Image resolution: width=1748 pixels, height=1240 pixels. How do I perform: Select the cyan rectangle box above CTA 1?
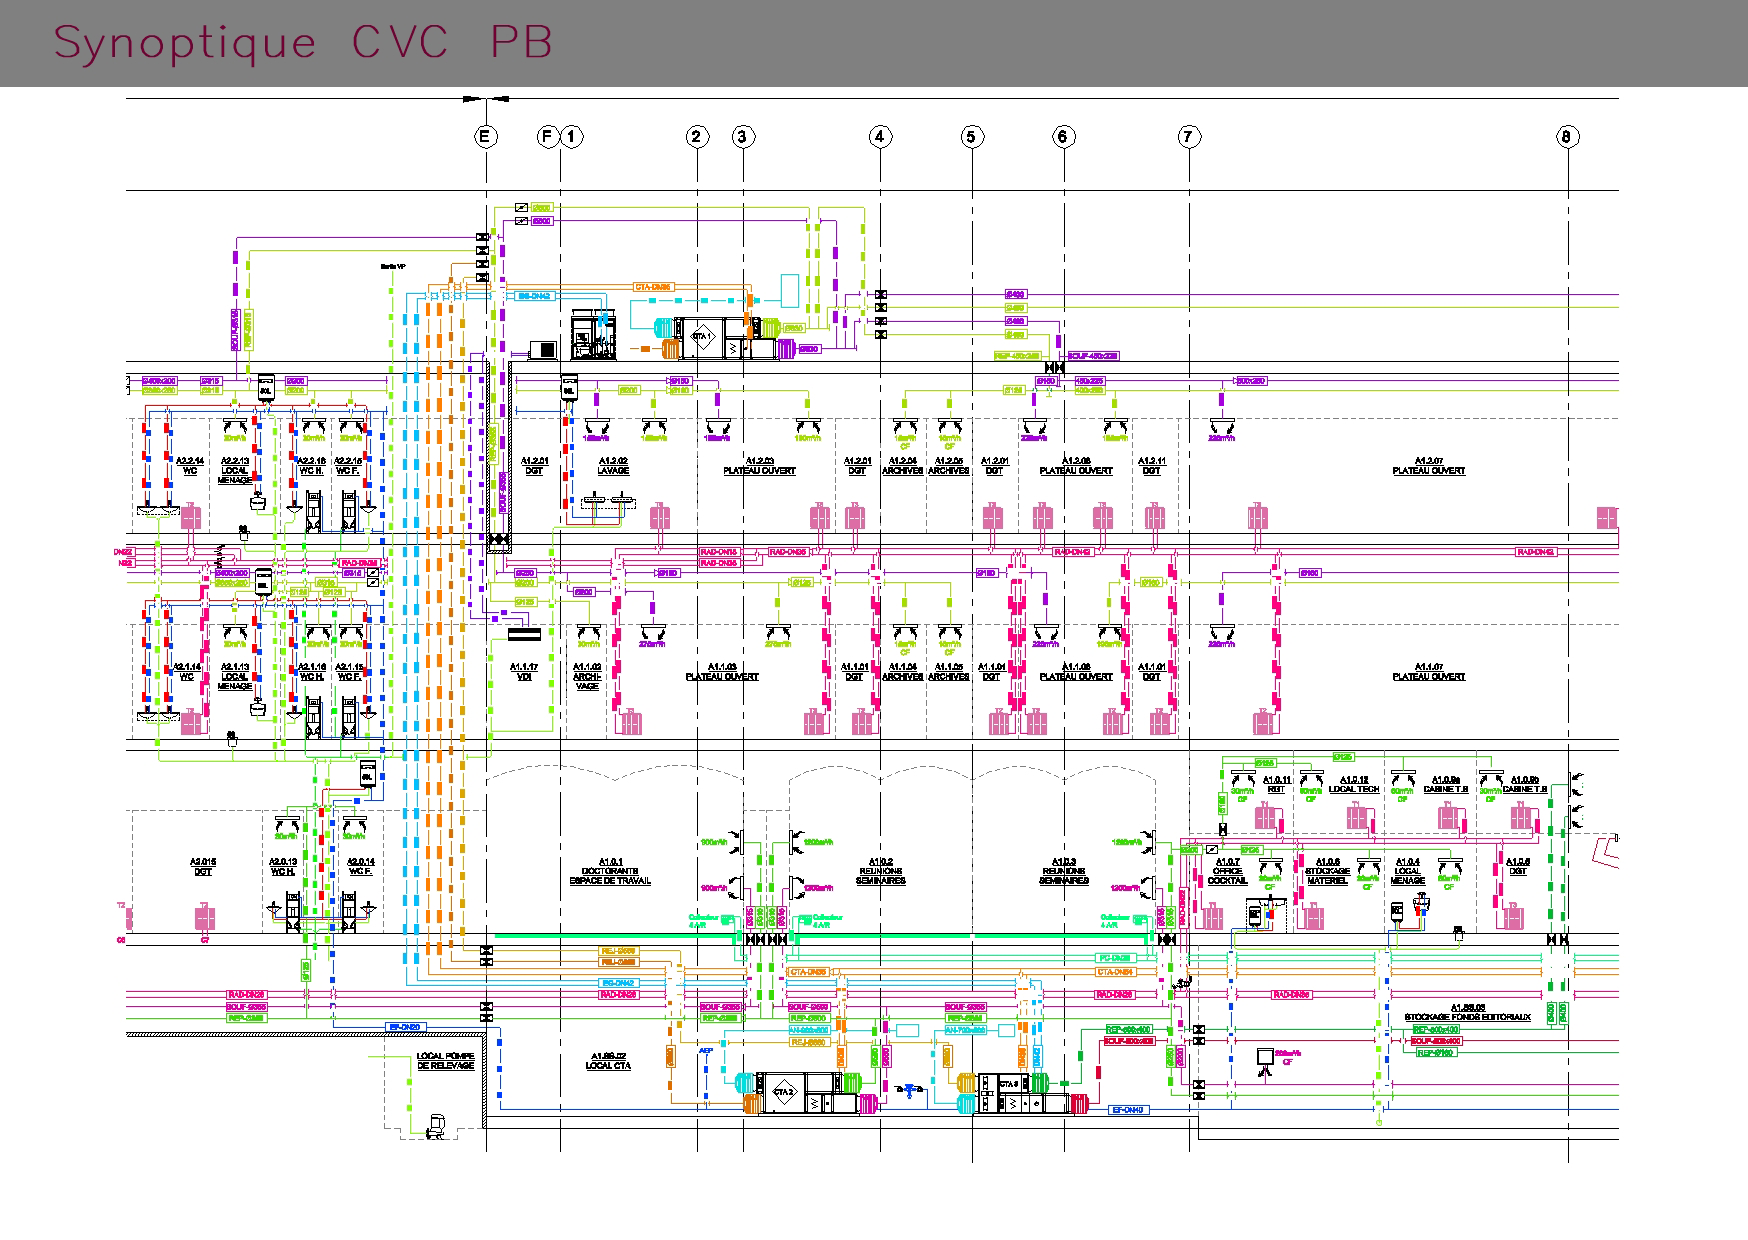[x=790, y=290]
